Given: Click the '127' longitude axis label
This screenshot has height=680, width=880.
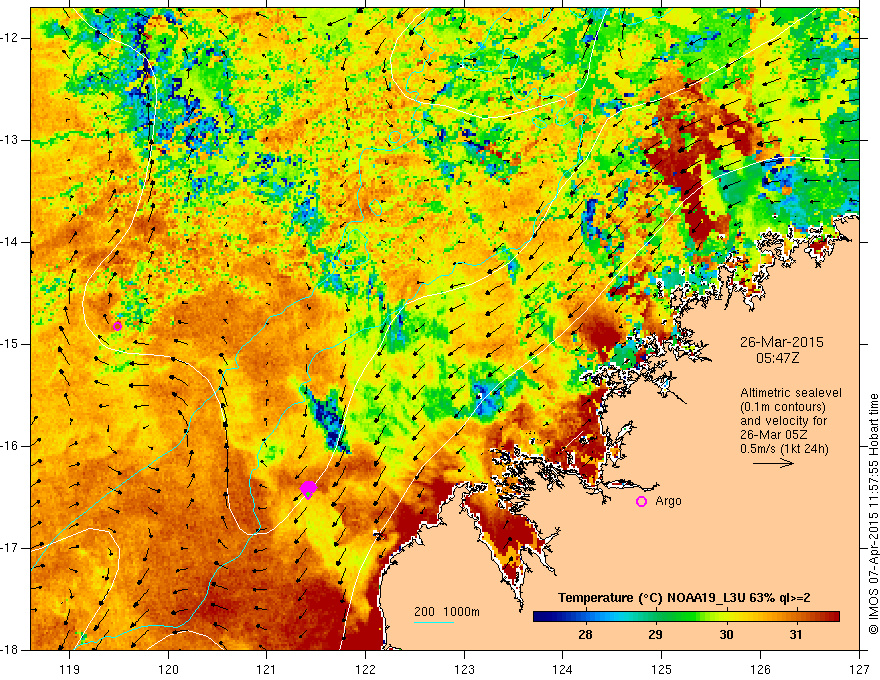Looking at the screenshot, I should [x=859, y=669].
